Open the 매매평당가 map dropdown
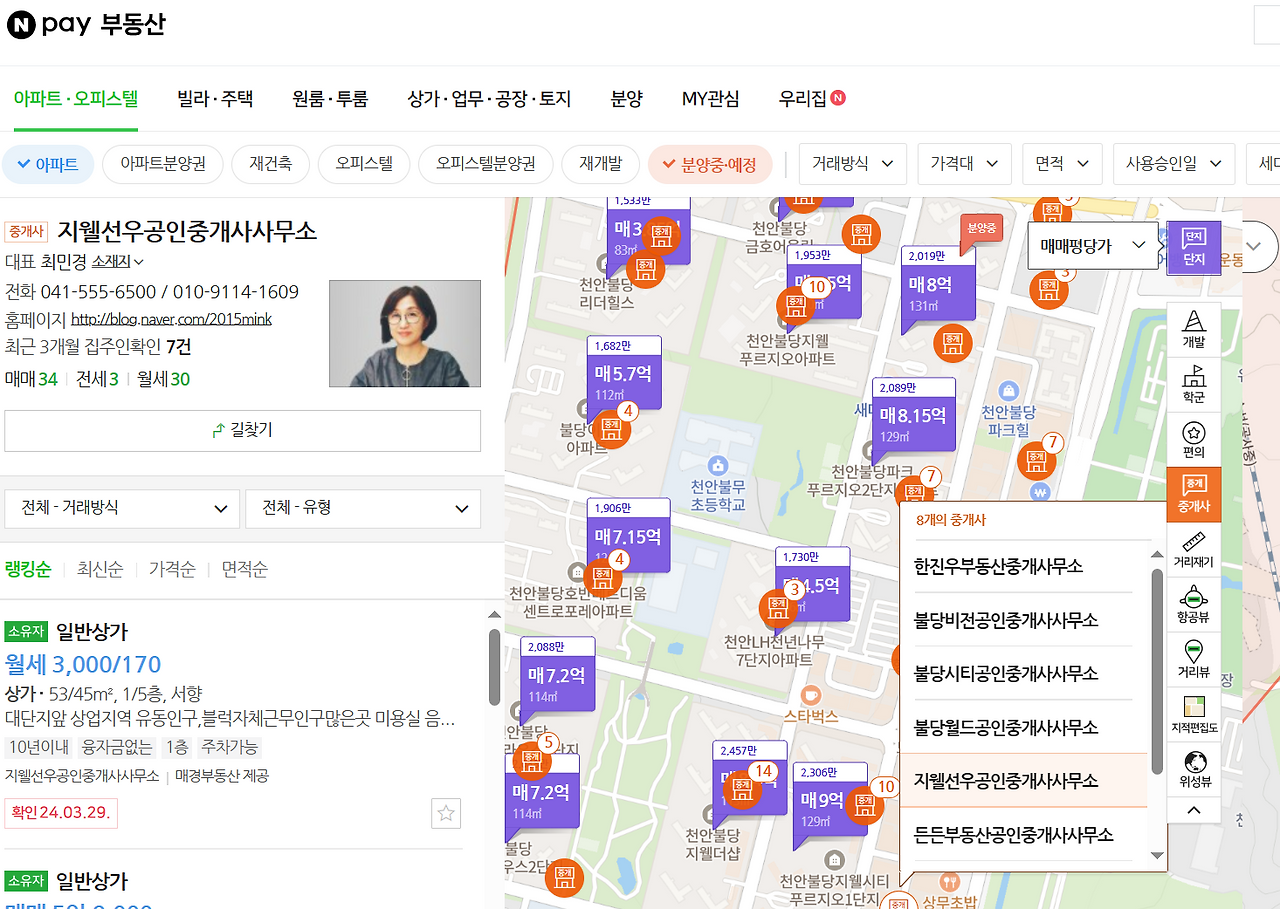Viewport: 1280px width, 909px height. [x=1093, y=245]
